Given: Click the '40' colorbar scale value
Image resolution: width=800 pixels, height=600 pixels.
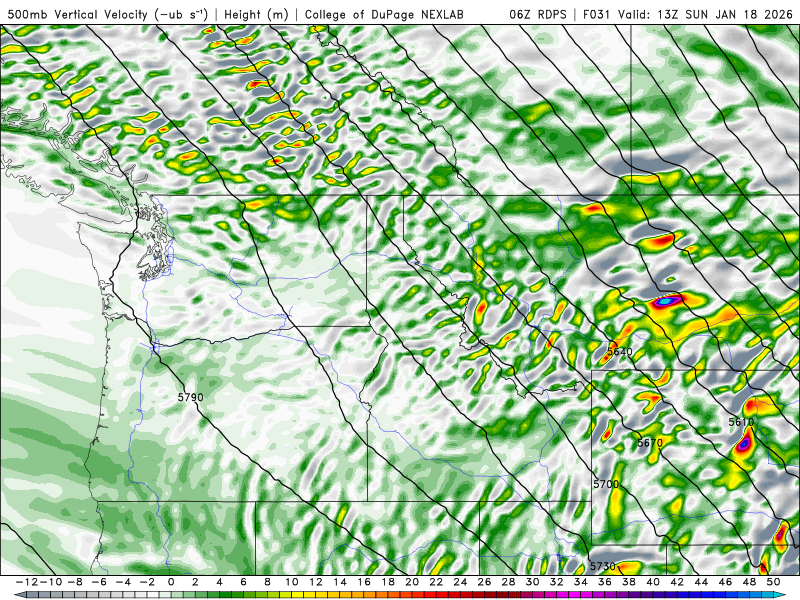Looking at the screenshot, I should tap(653, 582).
